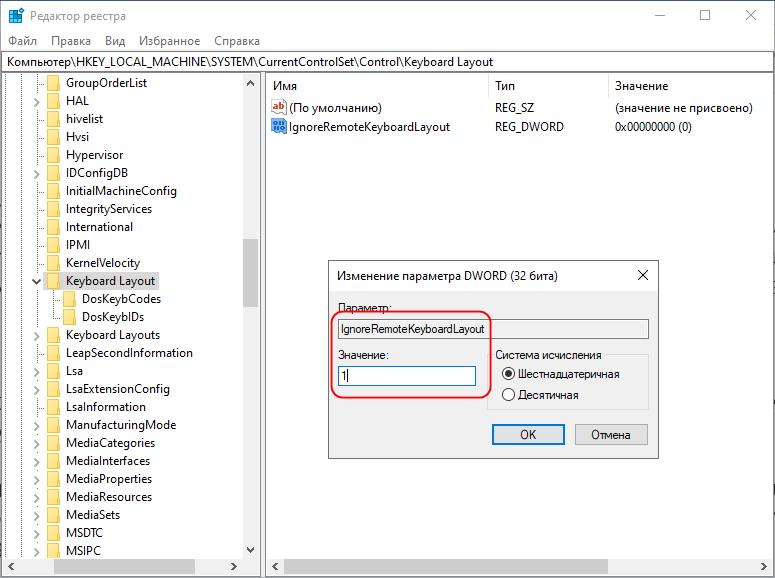
Task: Click the Keyboard Layouts folder icon
Action: point(54,335)
